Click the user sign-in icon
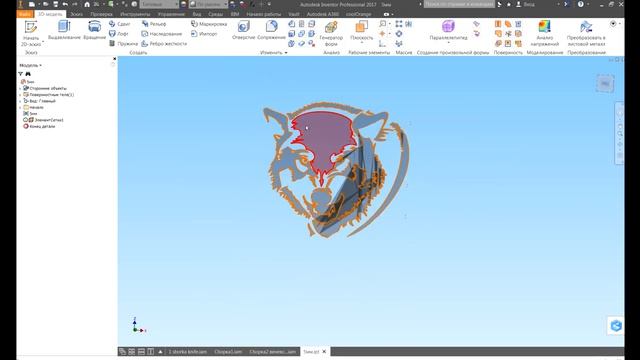The image size is (640, 360). pos(518,4)
